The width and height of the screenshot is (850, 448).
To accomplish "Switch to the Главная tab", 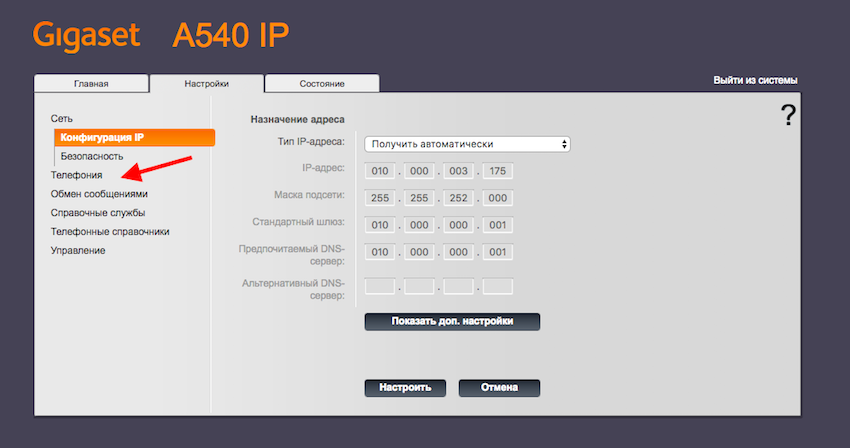I will pyautogui.click(x=91, y=84).
